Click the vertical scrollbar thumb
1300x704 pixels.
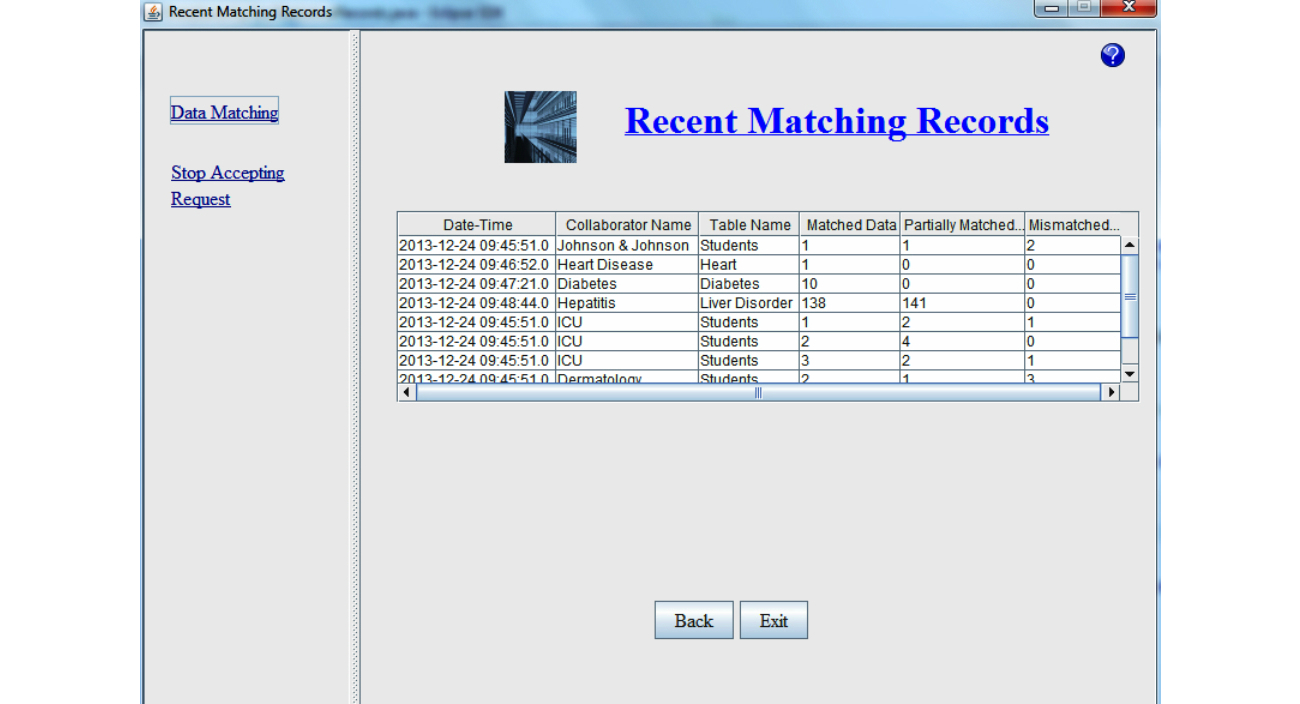1130,297
